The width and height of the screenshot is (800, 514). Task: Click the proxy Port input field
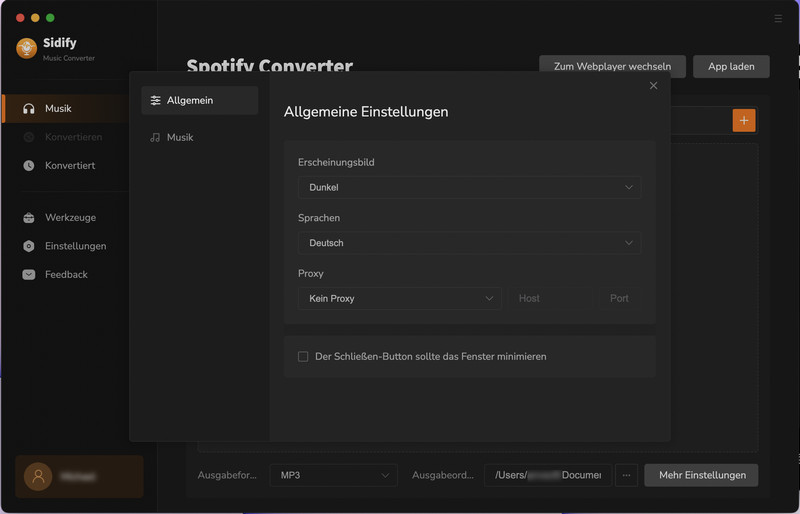pyautogui.click(x=618, y=299)
